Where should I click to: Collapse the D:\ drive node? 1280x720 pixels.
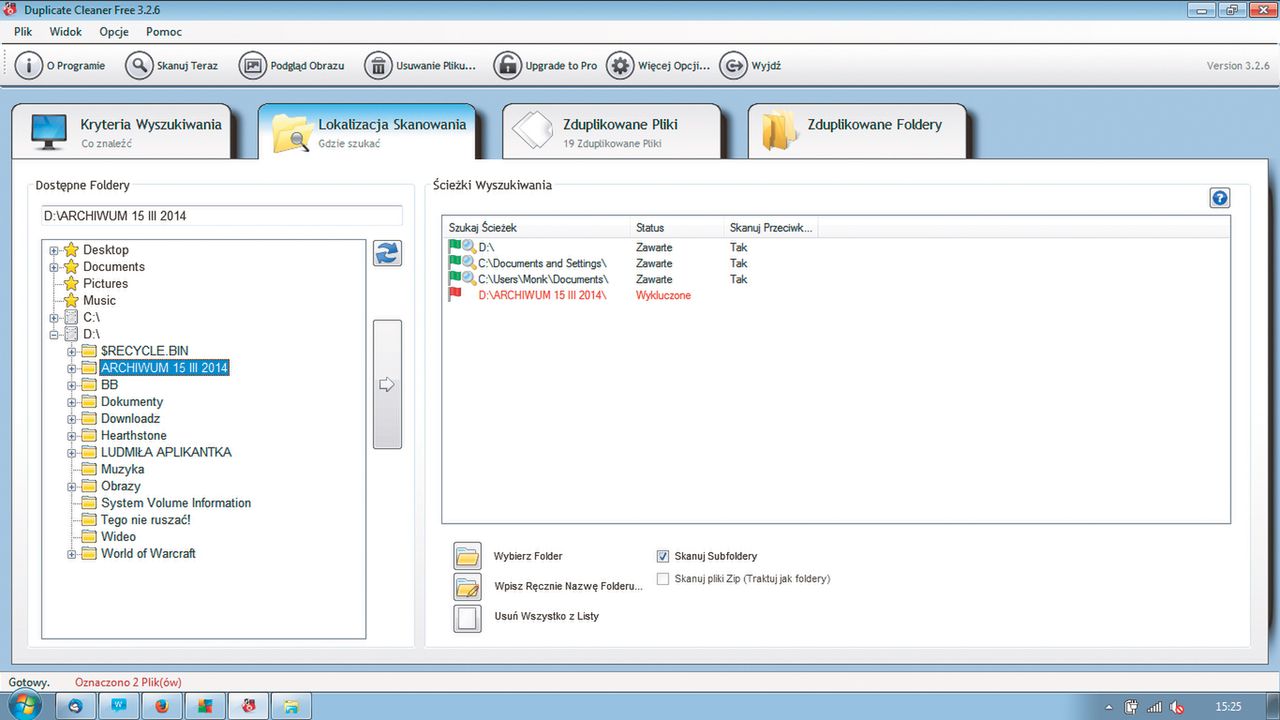[54, 334]
